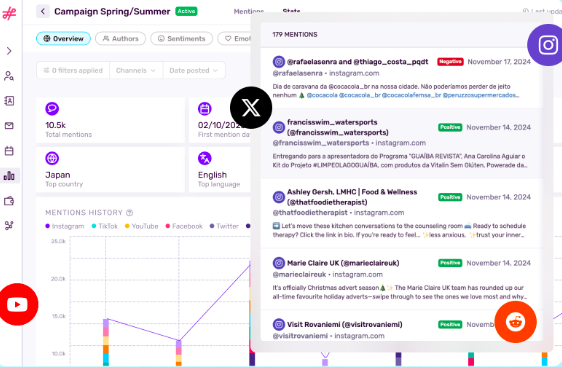
Task: Open the calendar icon in the sidebar
Action: [x=9, y=151]
